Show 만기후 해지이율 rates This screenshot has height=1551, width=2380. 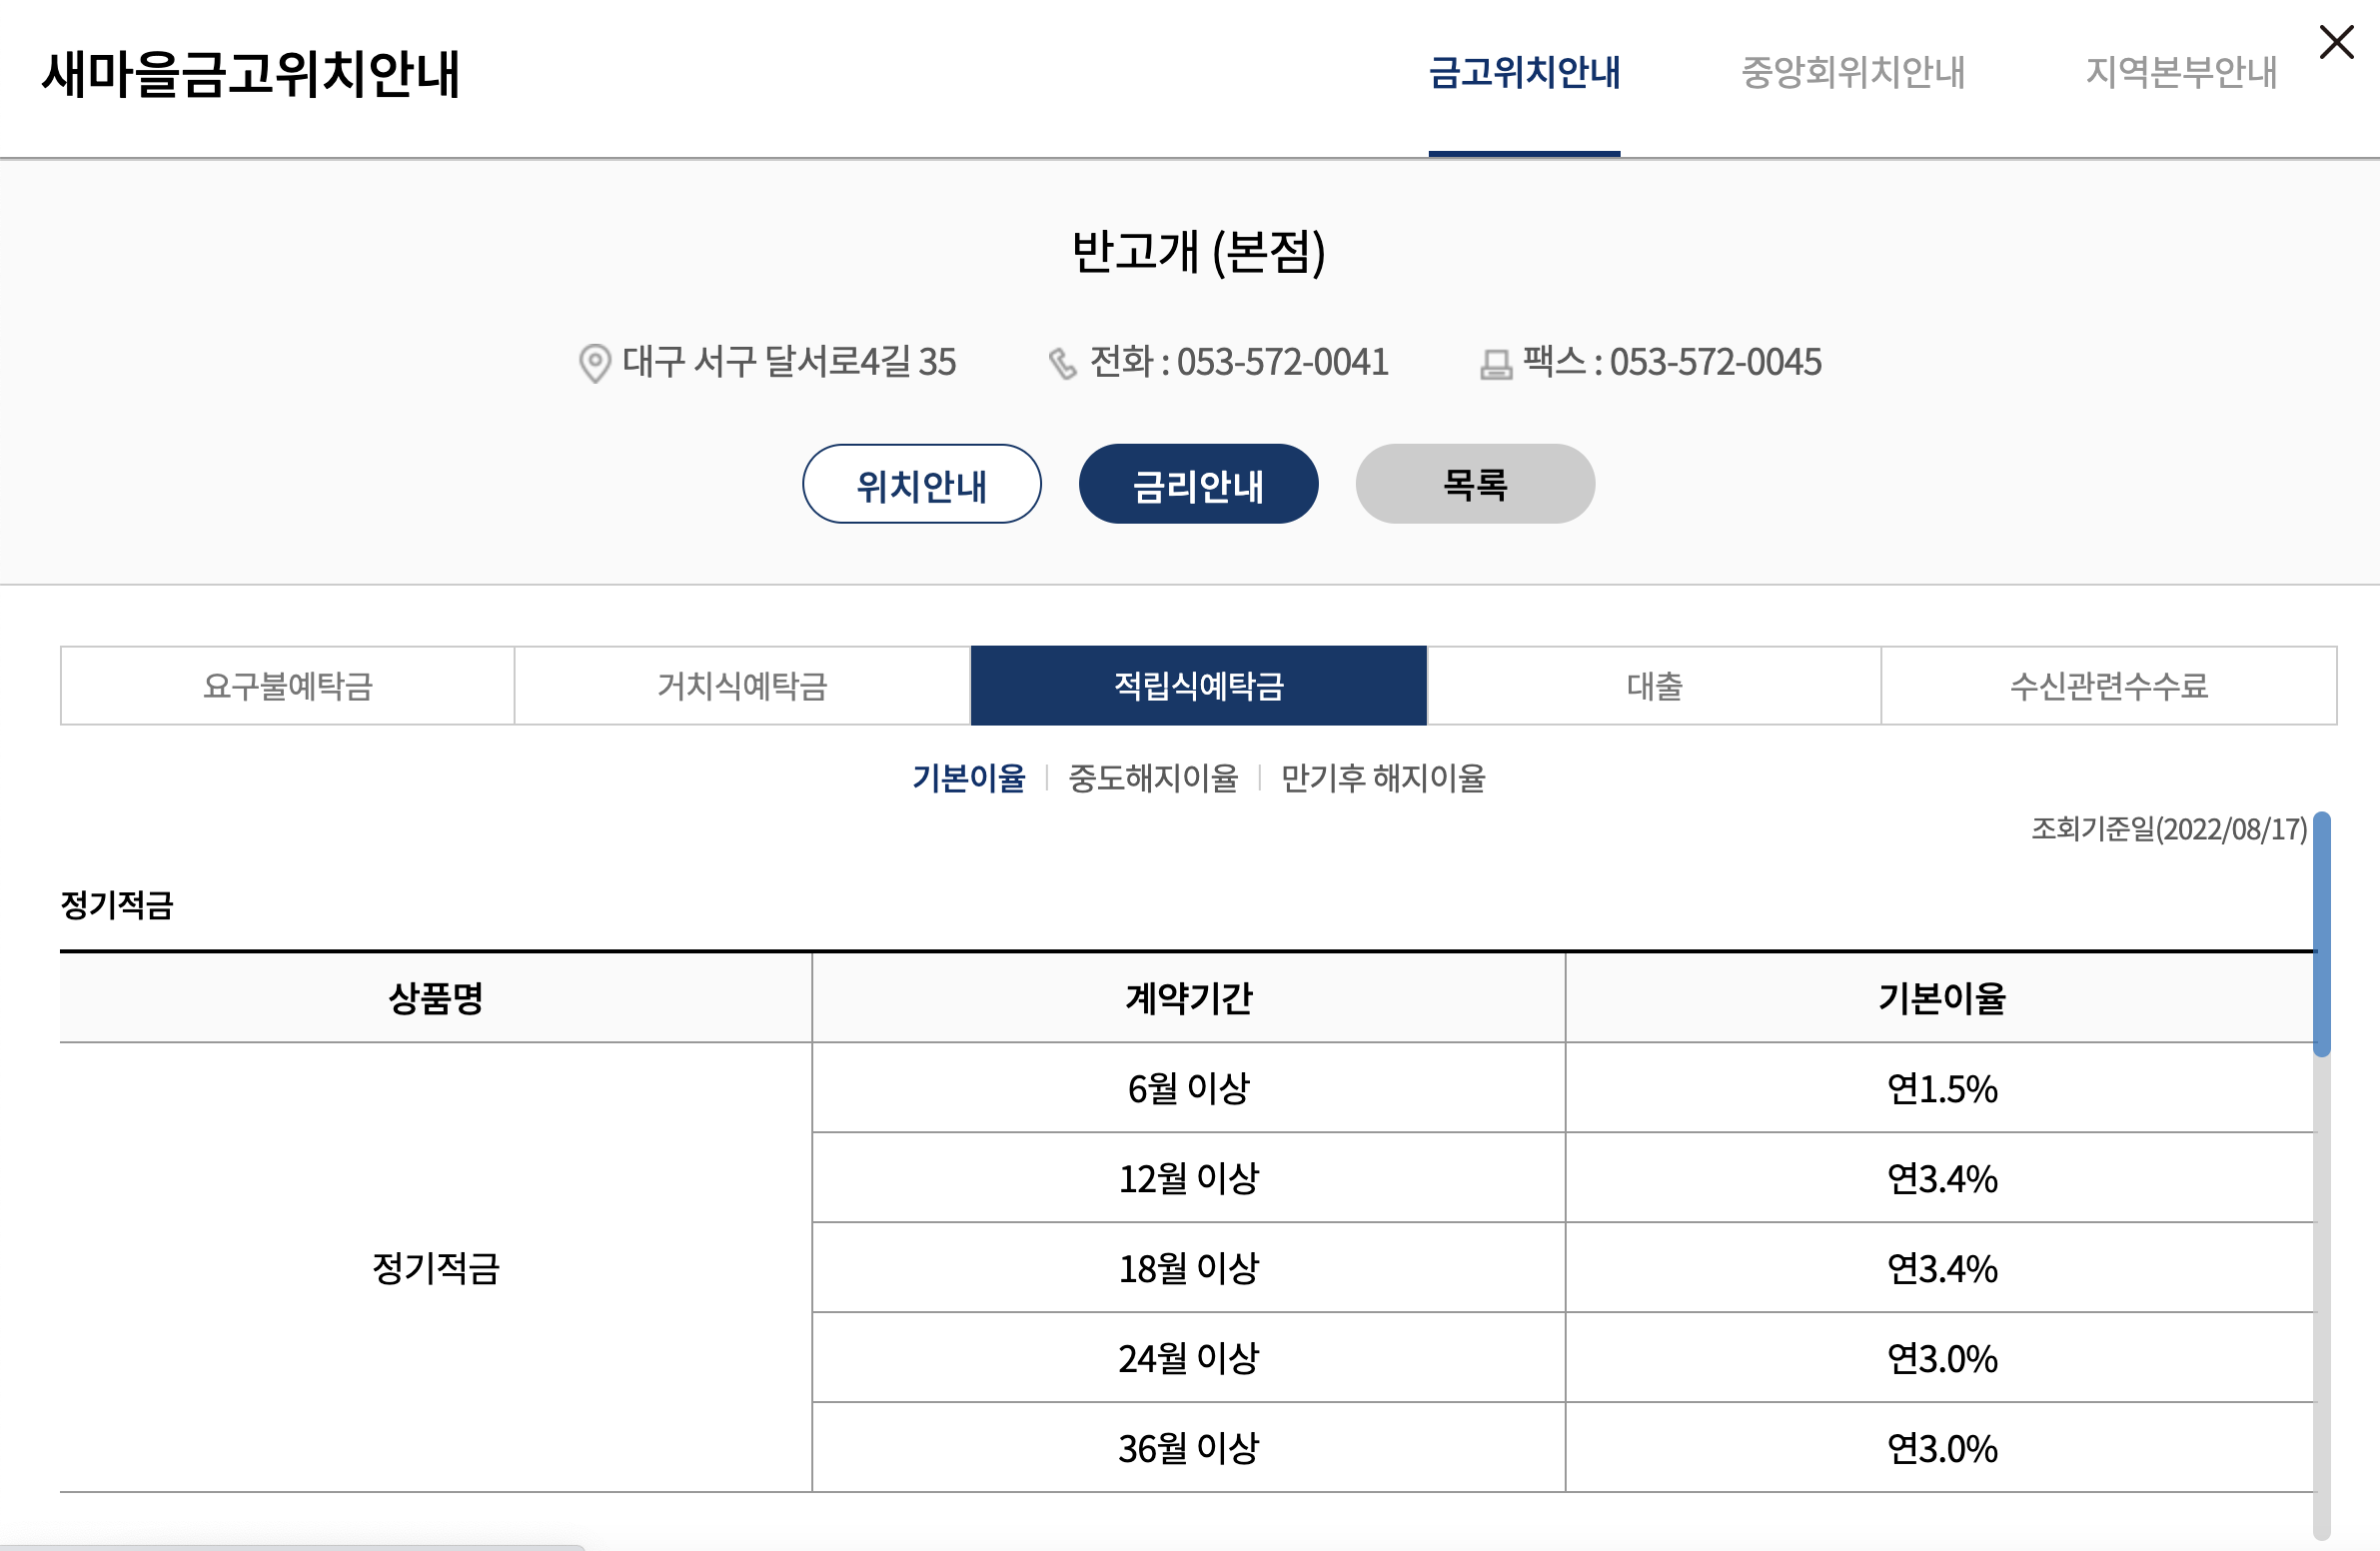click(1383, 778)
